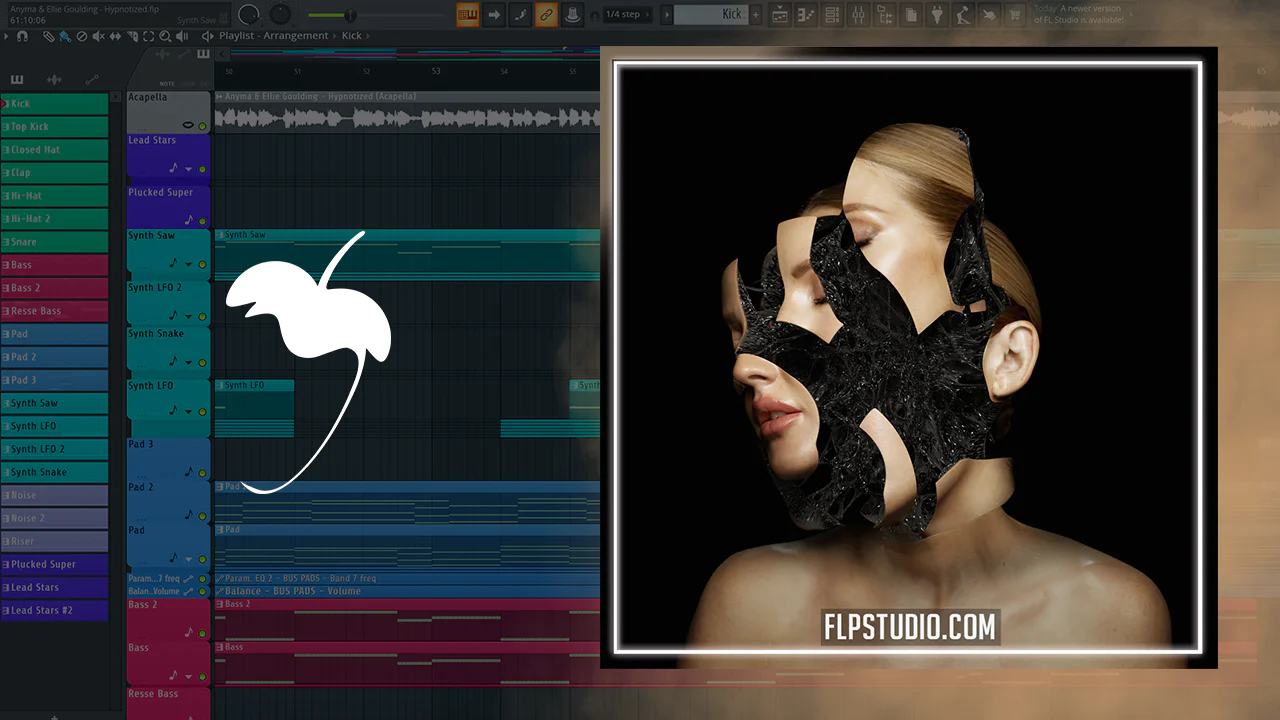The image size is (1280, 720).
Task: Click the FLPSTUDIO.COM cover artwork
Action: coord(909,357)
